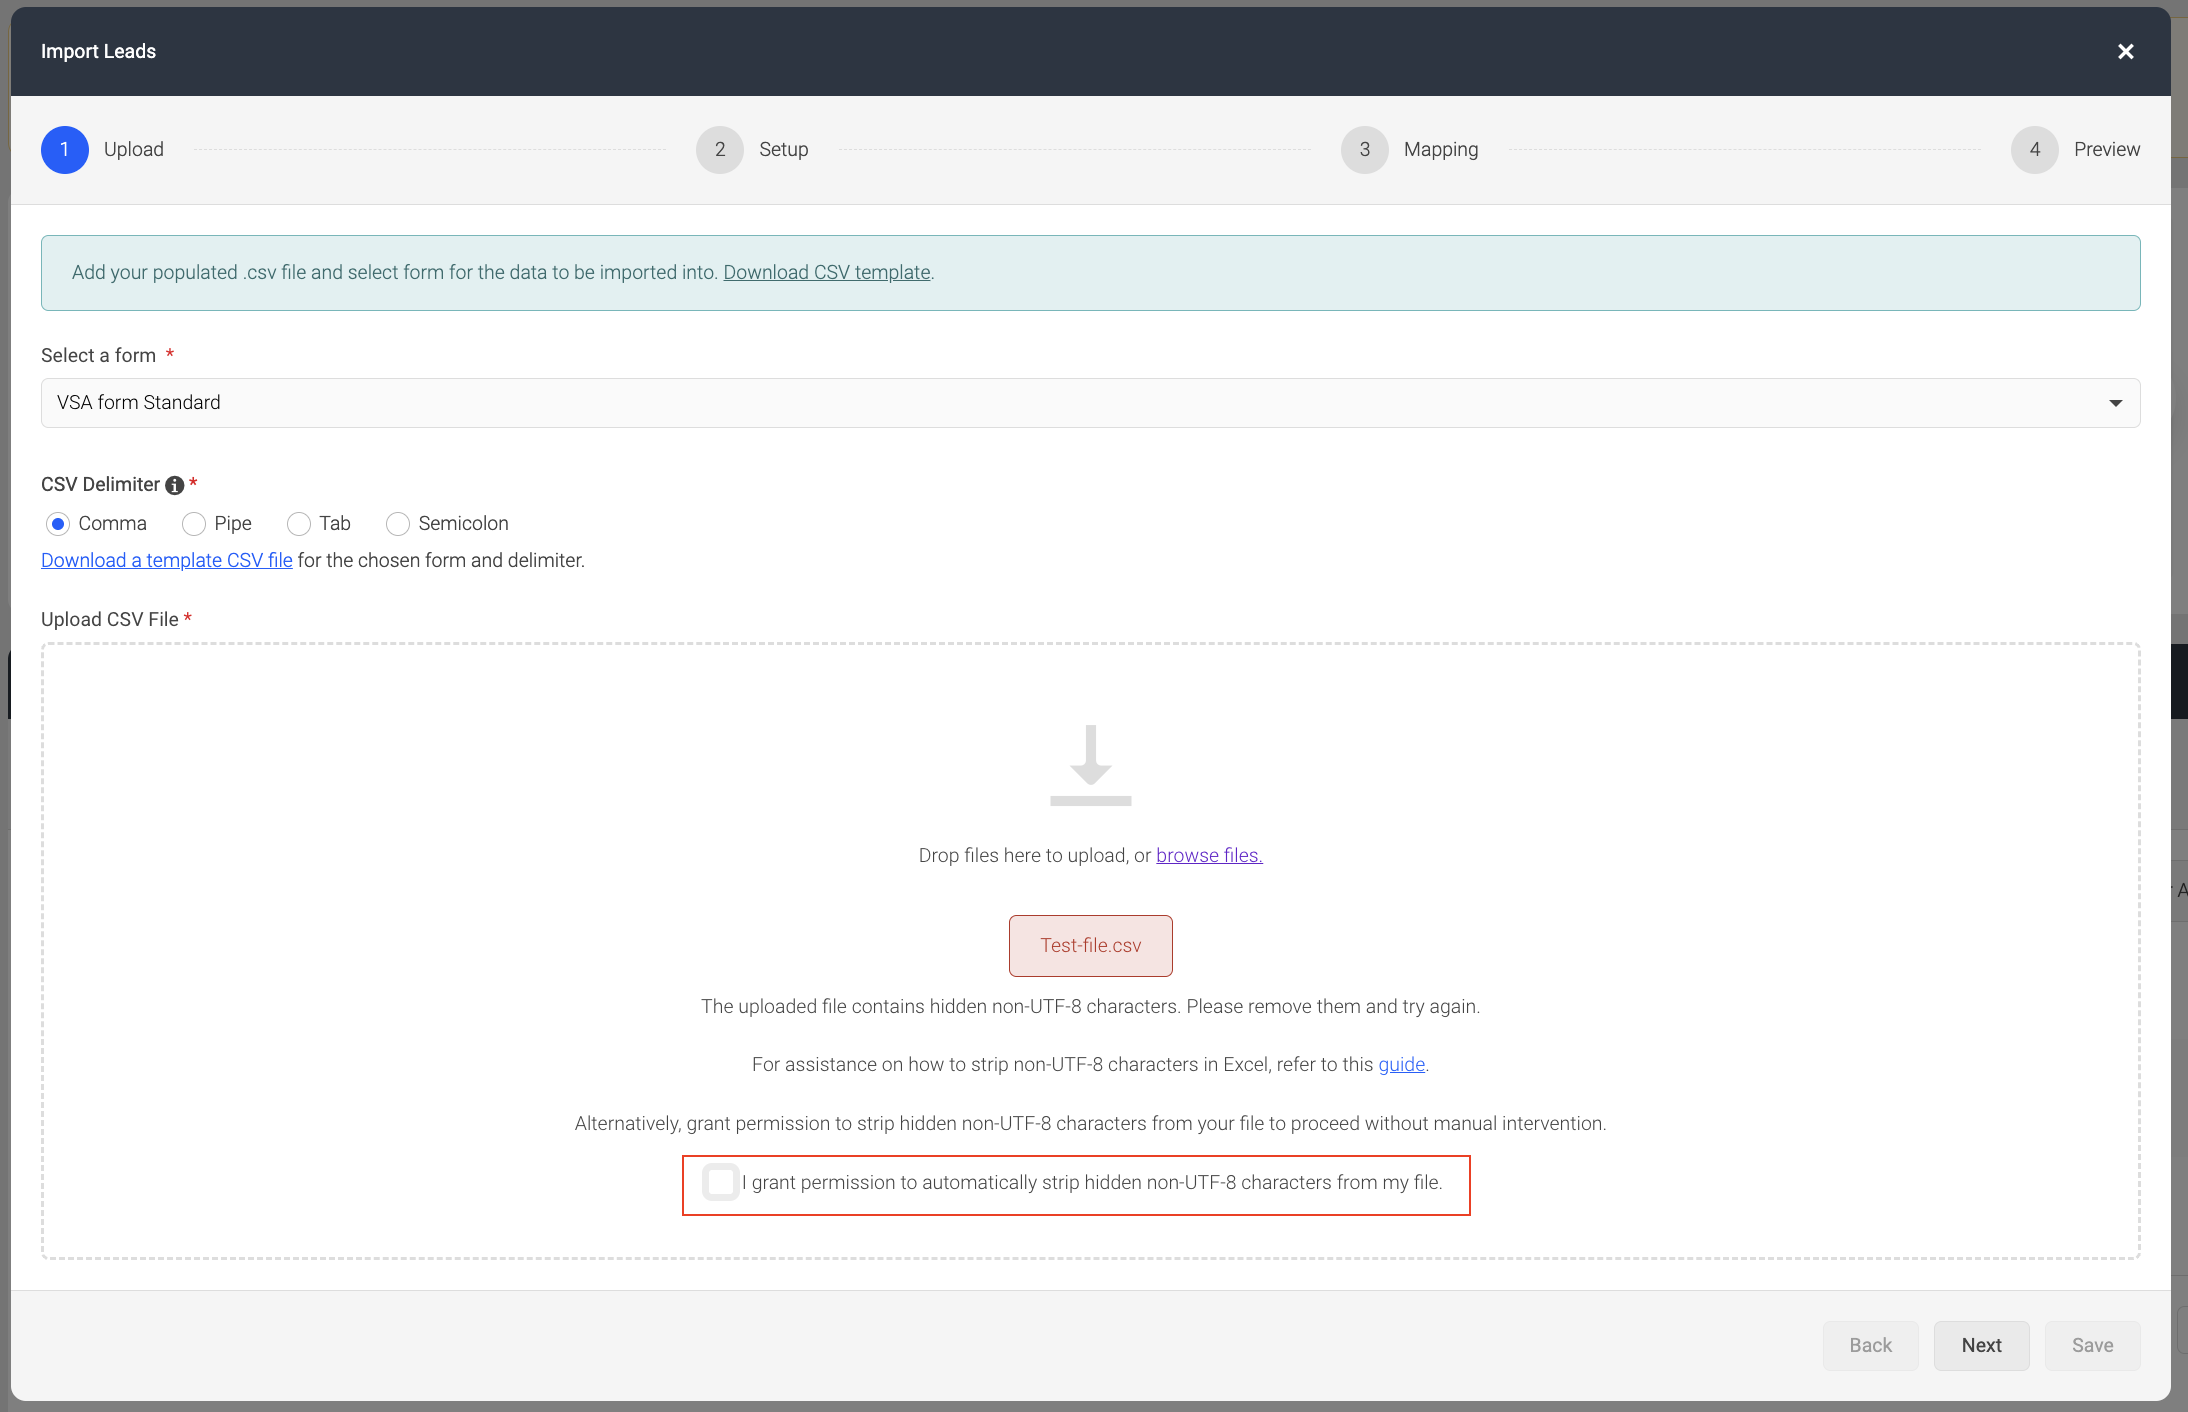Viewport: 2188px width, 1412px height.
Task: Open the Select a form dropdown
Action: [1090, 403]
